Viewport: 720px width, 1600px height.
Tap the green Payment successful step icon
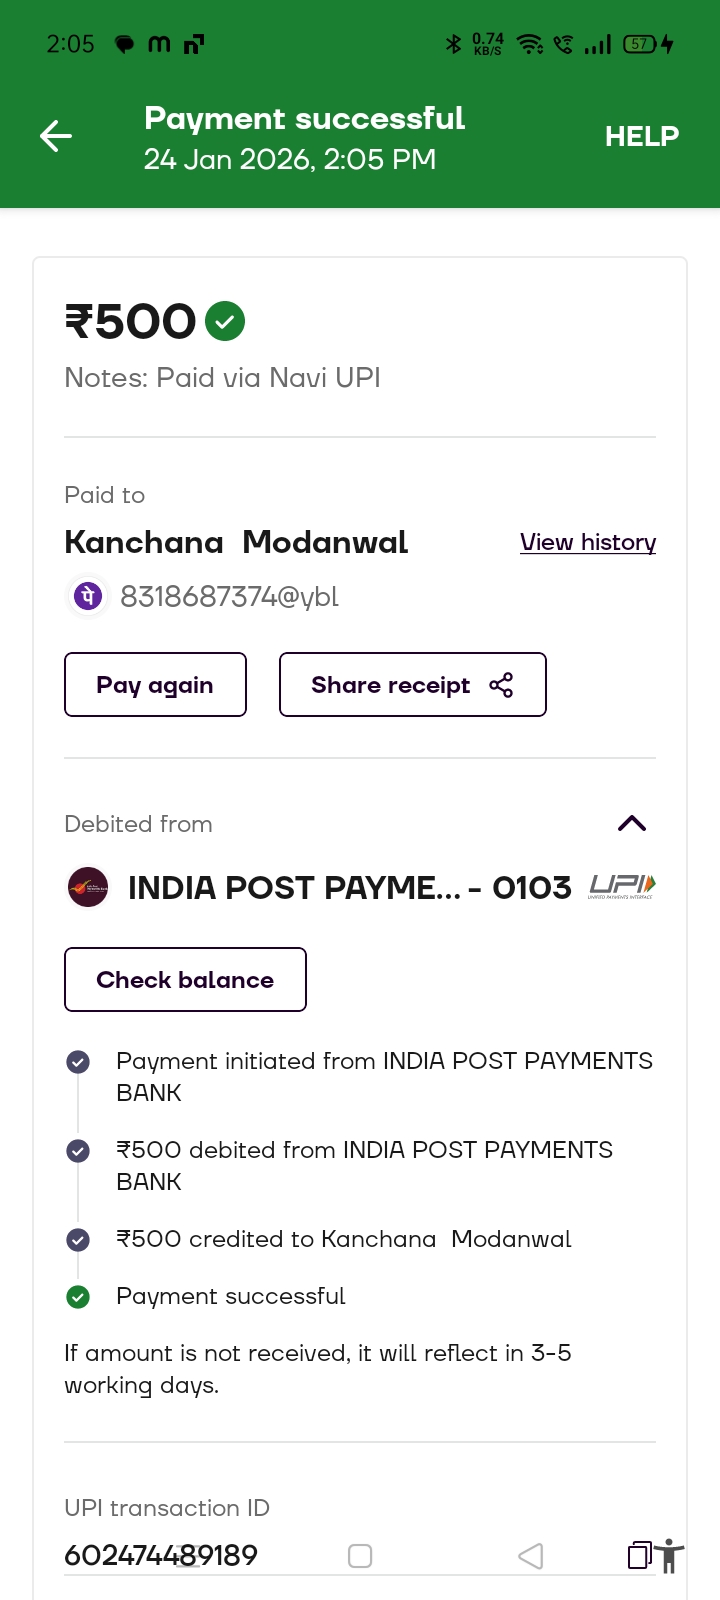pyautogui.click(x=78, y=1297)
